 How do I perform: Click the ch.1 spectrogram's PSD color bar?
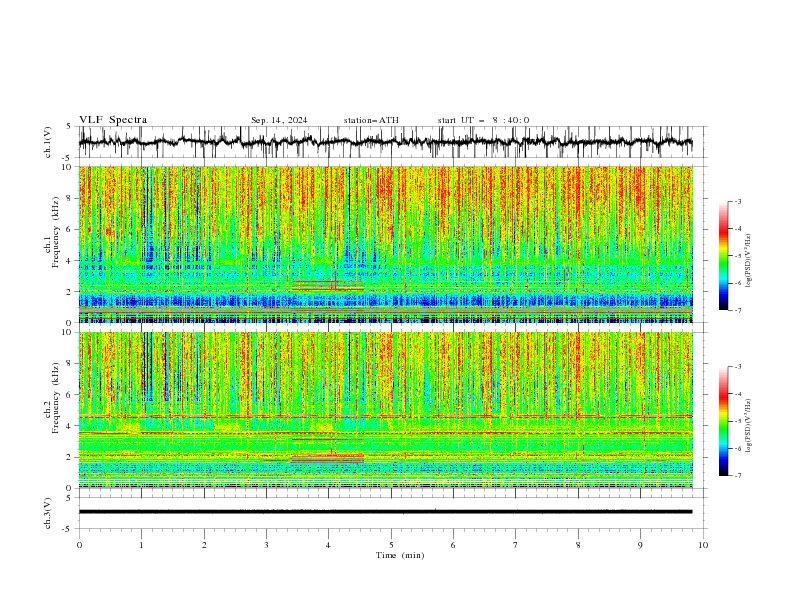tap(723, 256)
